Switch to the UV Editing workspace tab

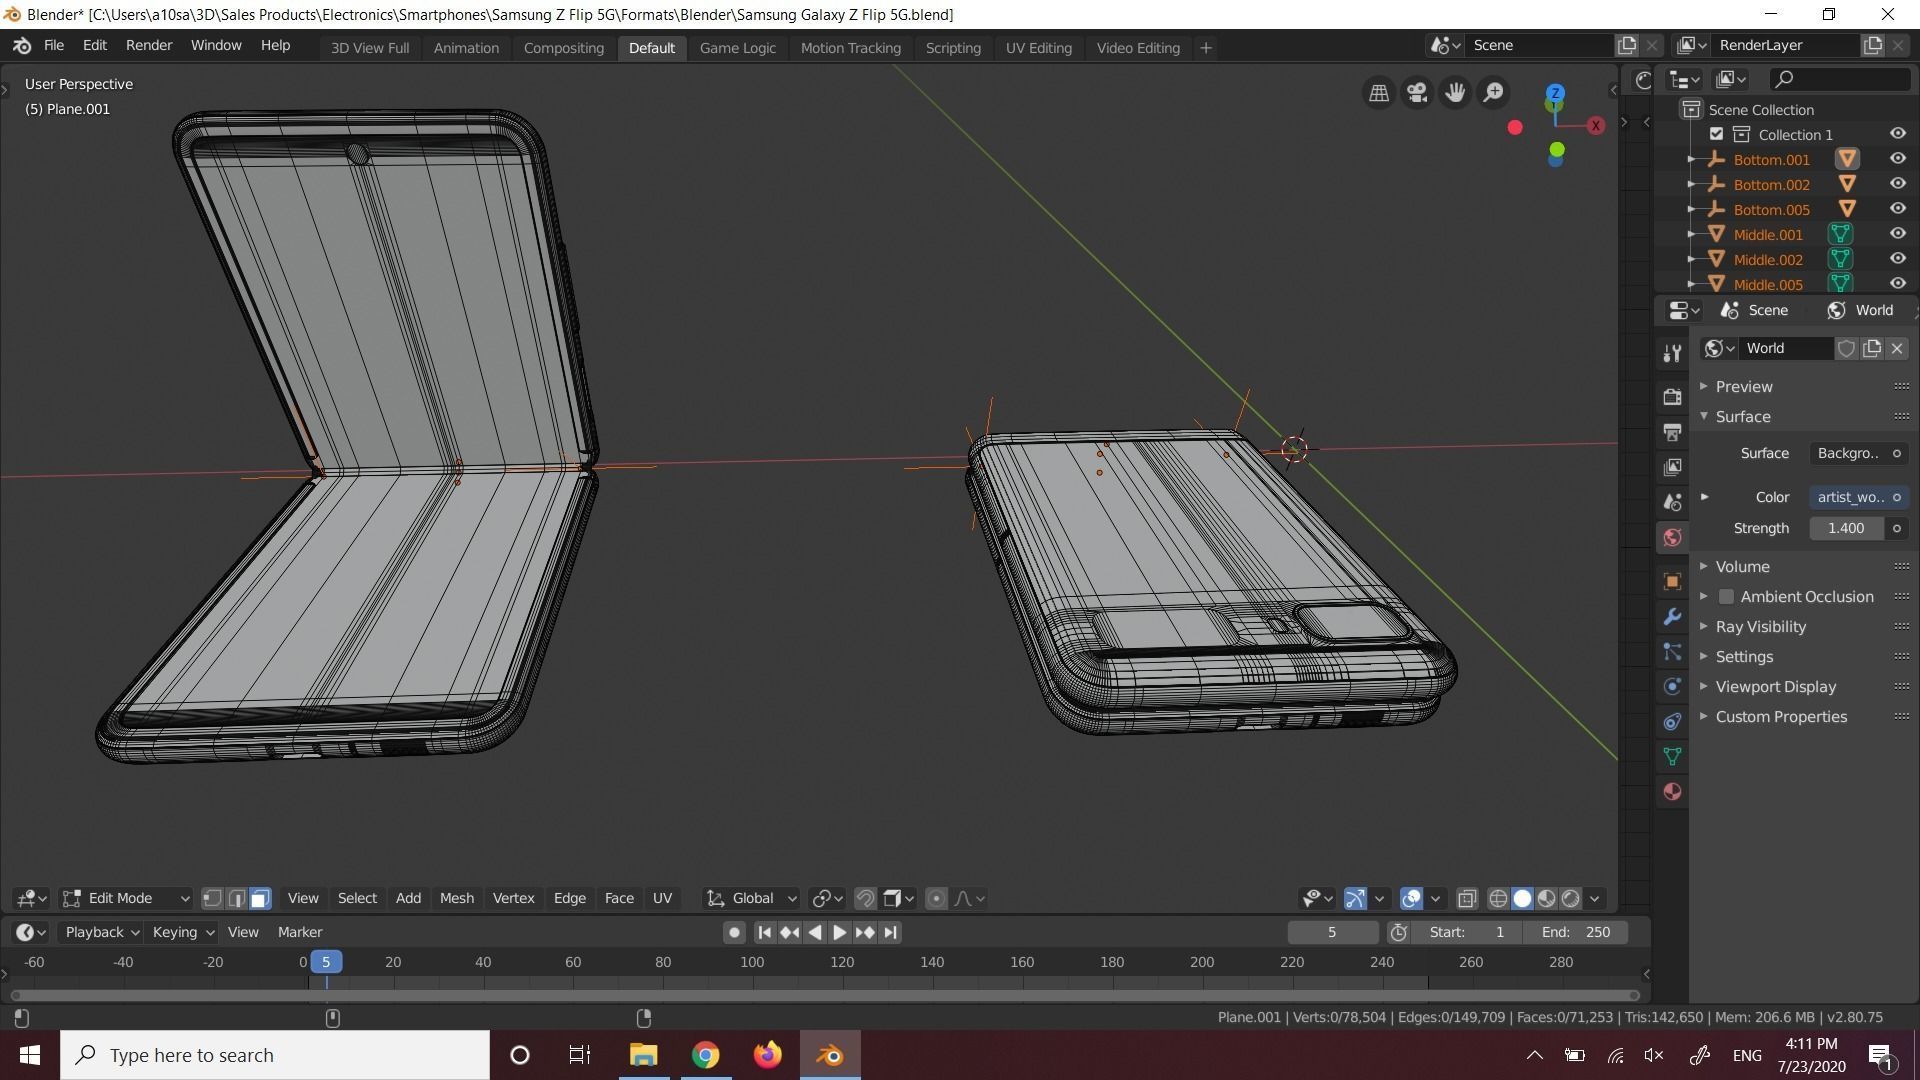point(1038,48)
